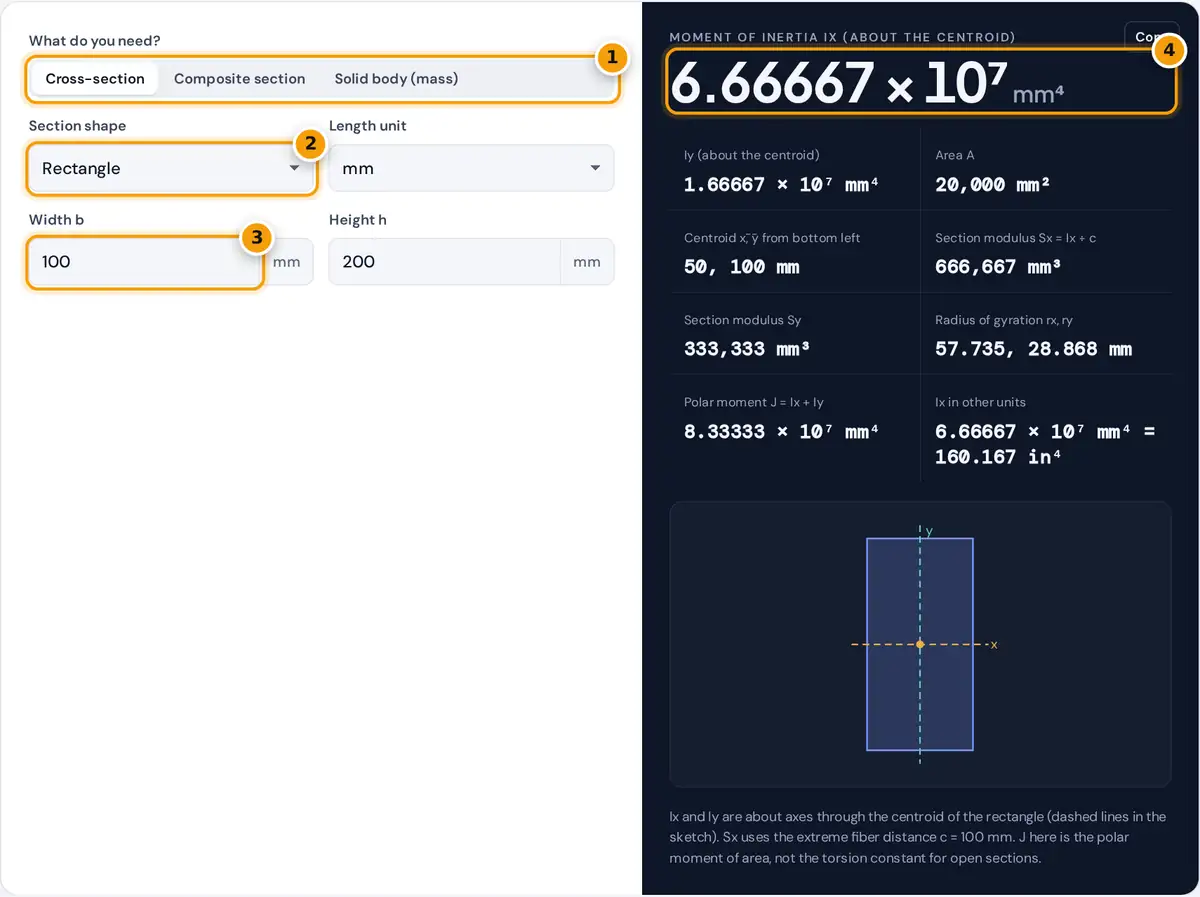Click the 'Iy (about the centroid)' label

click(x=751, y=155)
